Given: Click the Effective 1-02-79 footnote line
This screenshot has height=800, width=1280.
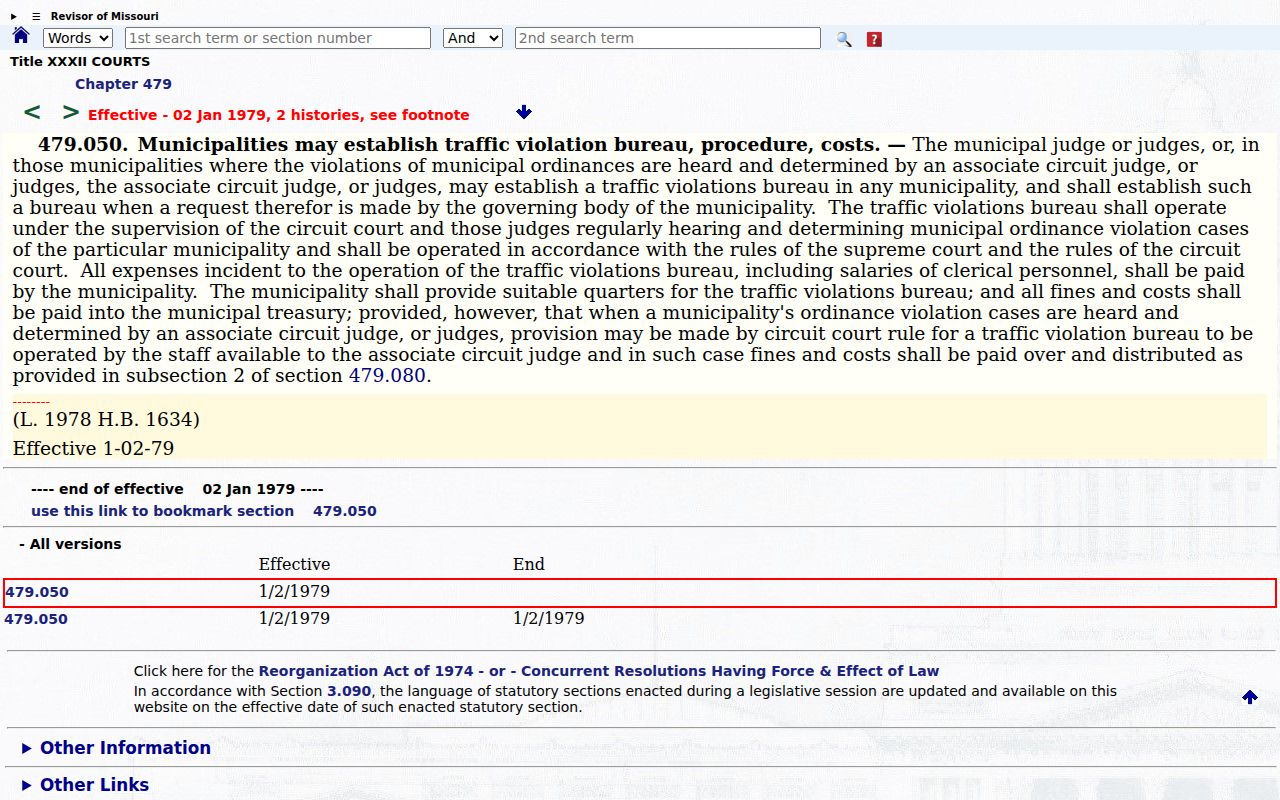Looking at the screenshot, I should pos(93,449).
